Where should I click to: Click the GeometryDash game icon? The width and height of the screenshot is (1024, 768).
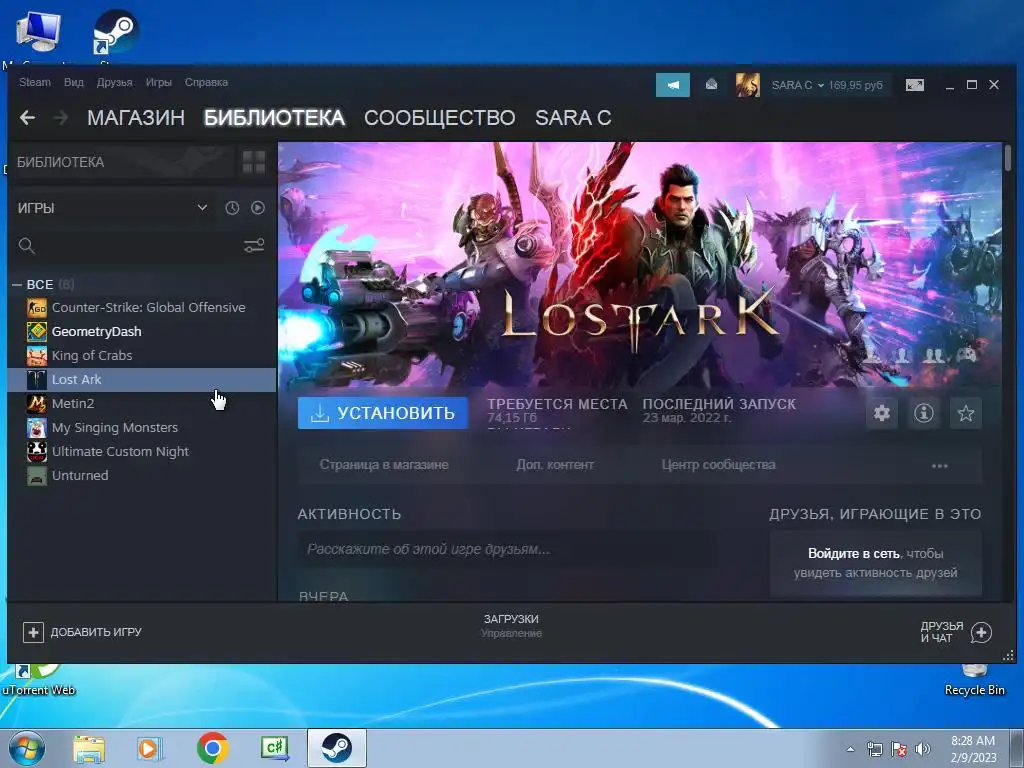point(37,332)
